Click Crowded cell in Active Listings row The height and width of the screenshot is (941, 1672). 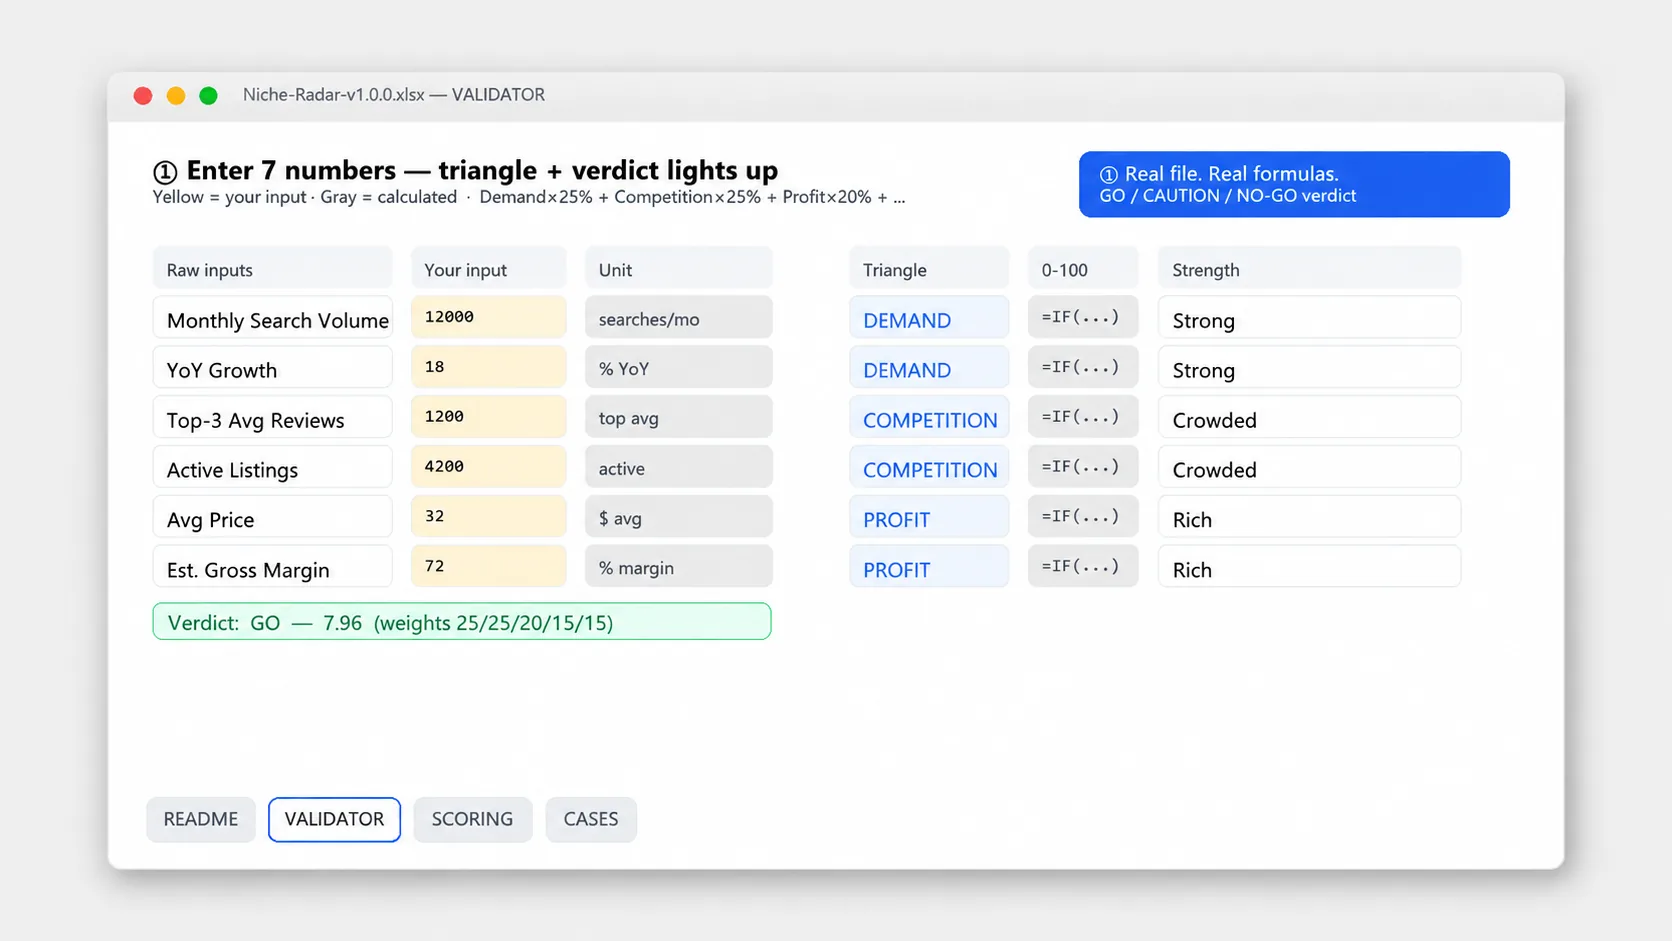(x=1310, y=467)
